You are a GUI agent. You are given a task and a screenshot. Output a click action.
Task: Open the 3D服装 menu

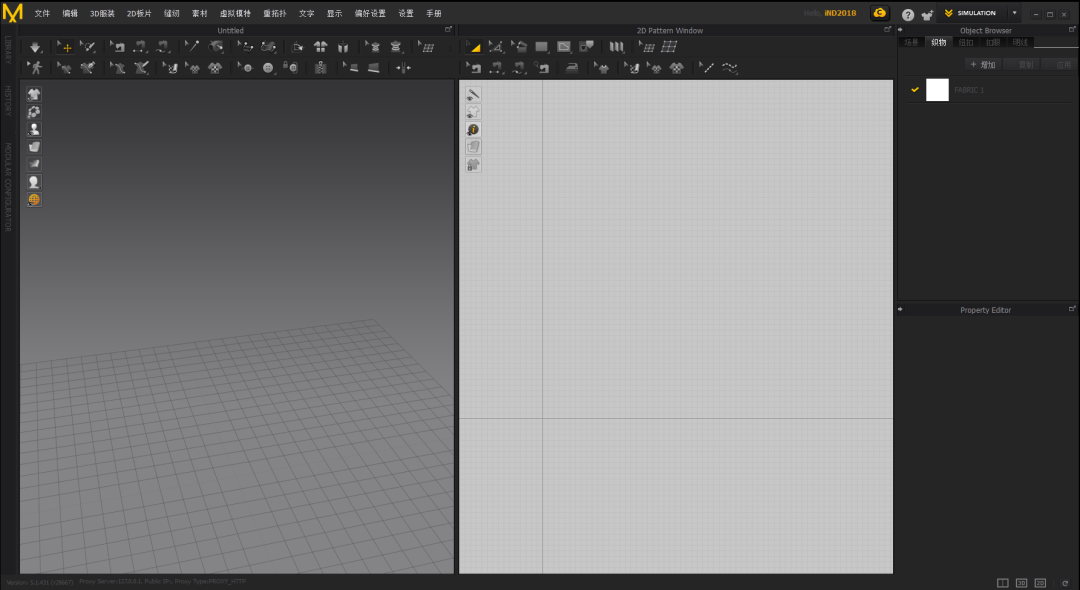coord(102,14)
